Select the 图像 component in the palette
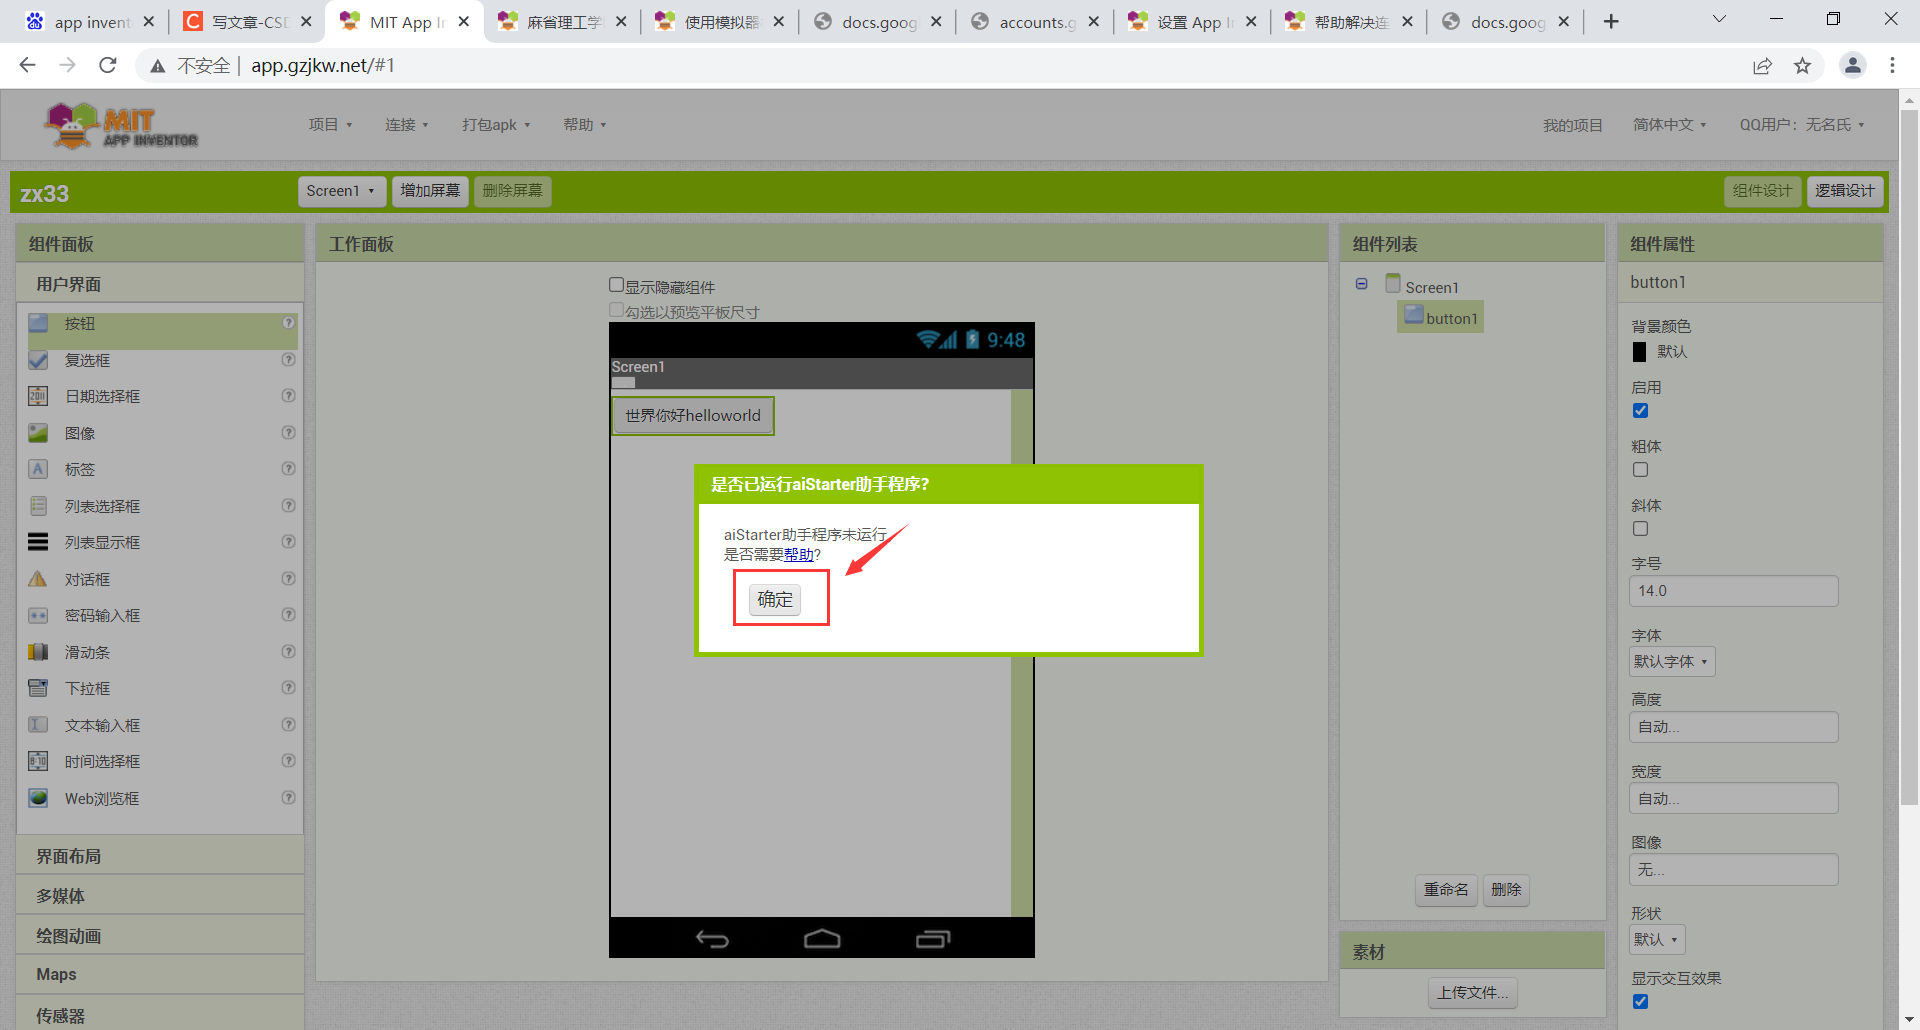 tap(82, 432)
